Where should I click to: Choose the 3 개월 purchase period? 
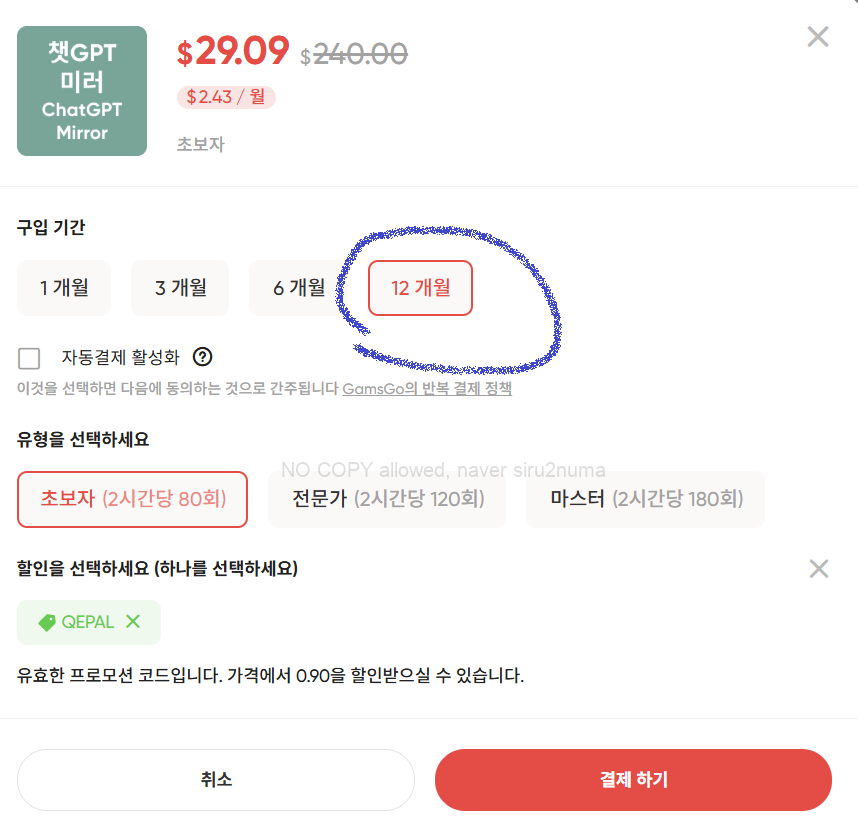tap(180, 288)
